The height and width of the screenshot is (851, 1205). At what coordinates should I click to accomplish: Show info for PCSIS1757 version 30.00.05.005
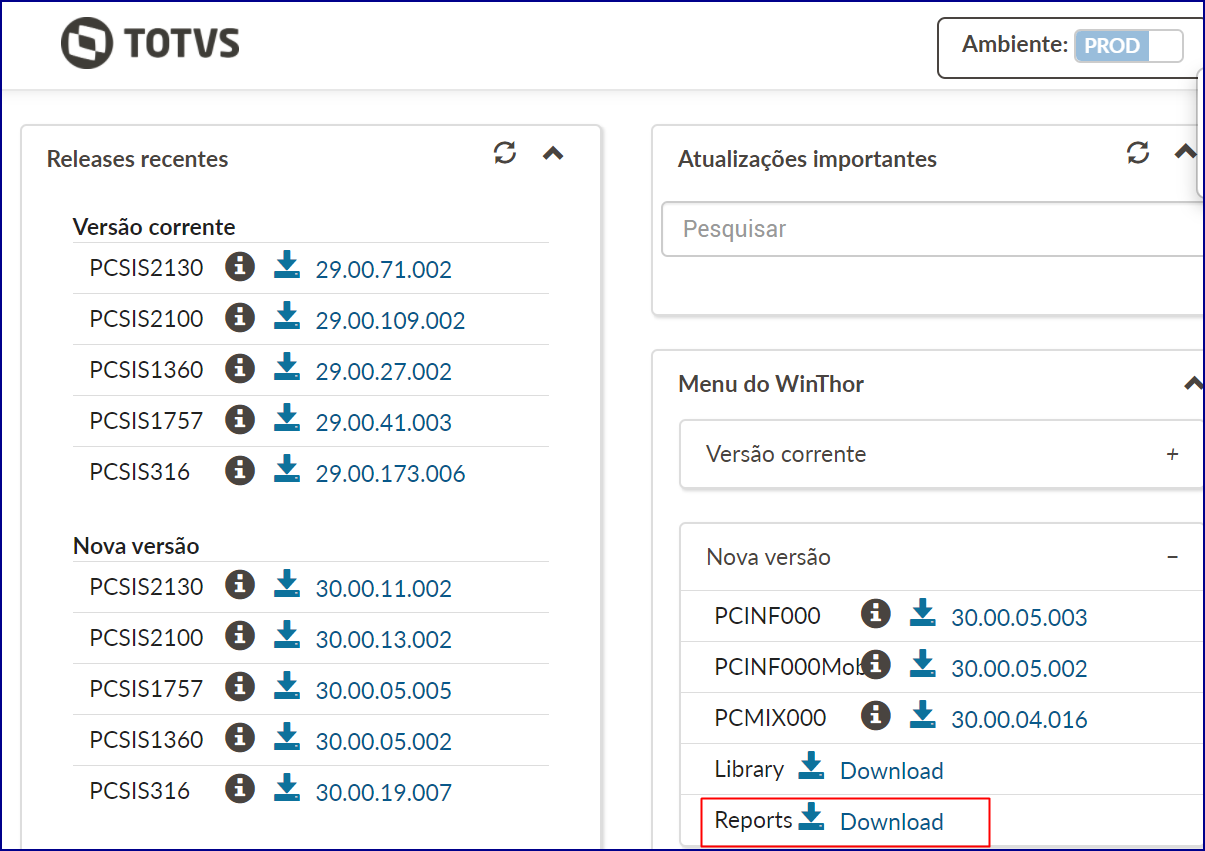[239, 687]
